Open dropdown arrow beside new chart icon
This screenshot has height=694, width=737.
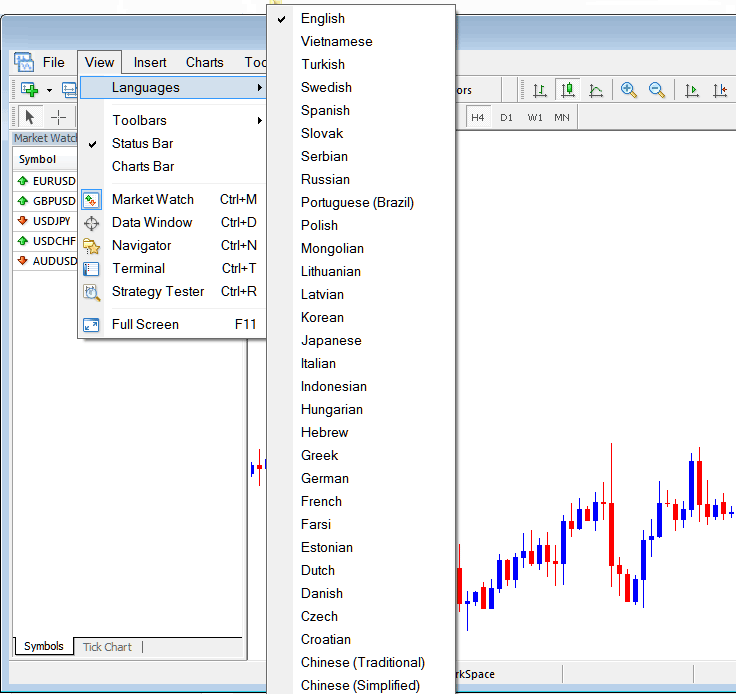[48, 90]
